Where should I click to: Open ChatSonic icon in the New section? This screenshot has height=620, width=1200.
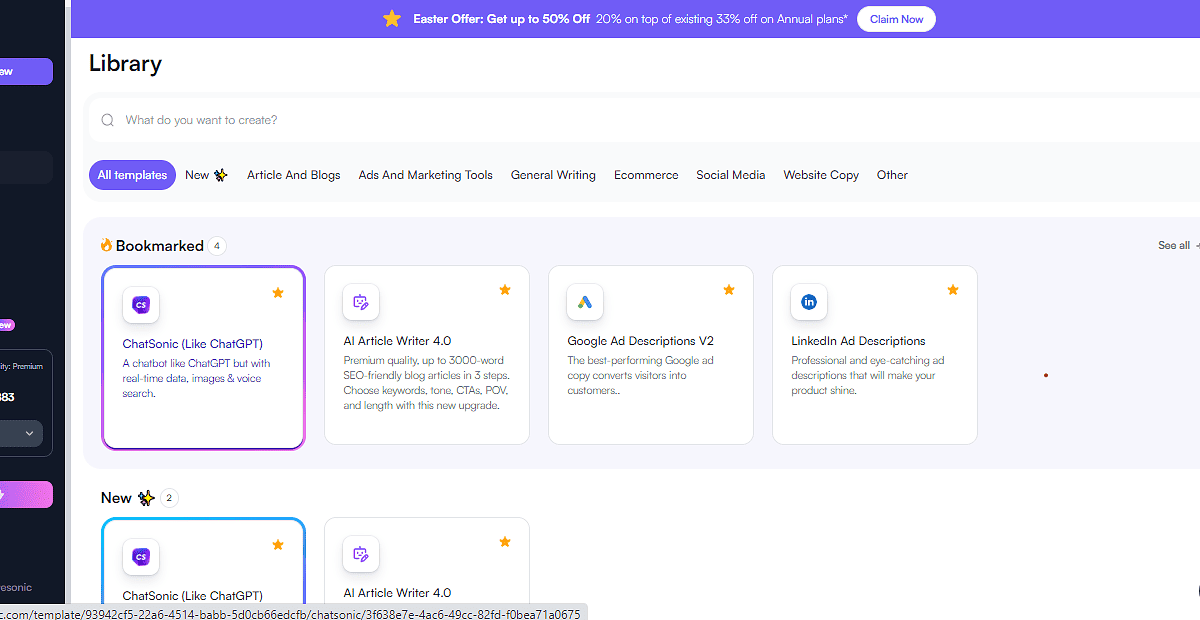point(140,557)
